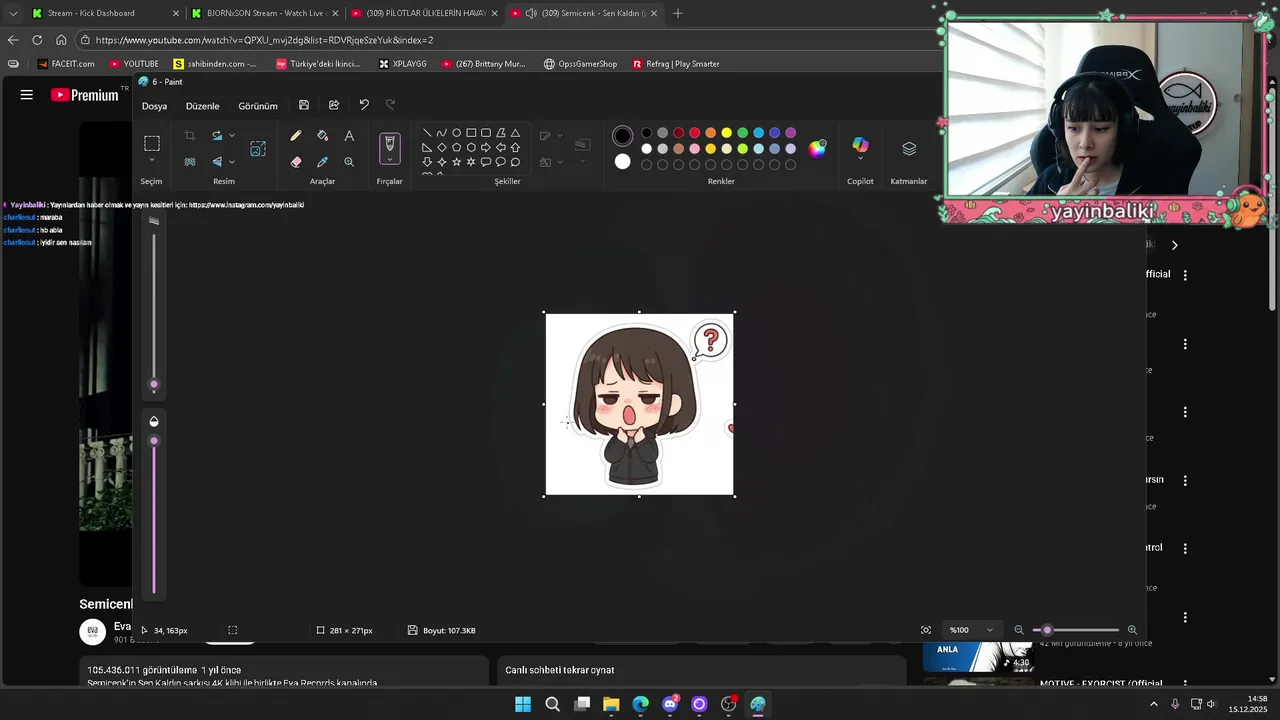Viewport: 1280px width, 720px height.
Task: Open the Görünüm menu
Action: coord(258,106)
